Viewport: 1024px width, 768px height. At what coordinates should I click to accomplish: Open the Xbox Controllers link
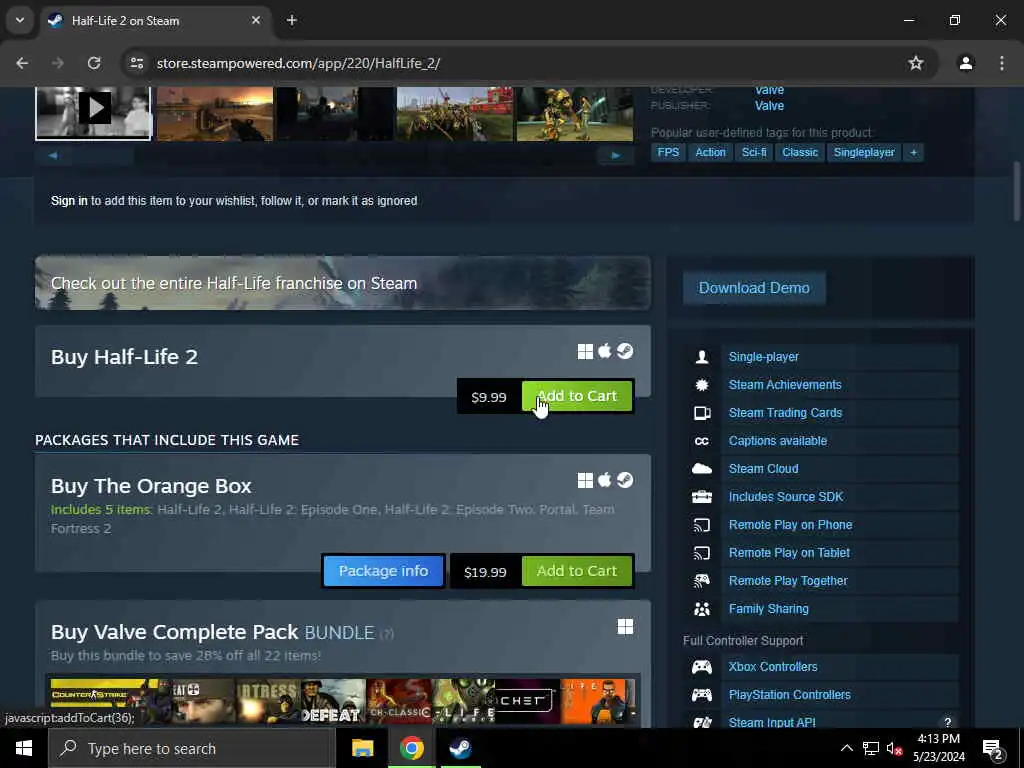click(773, 667)
